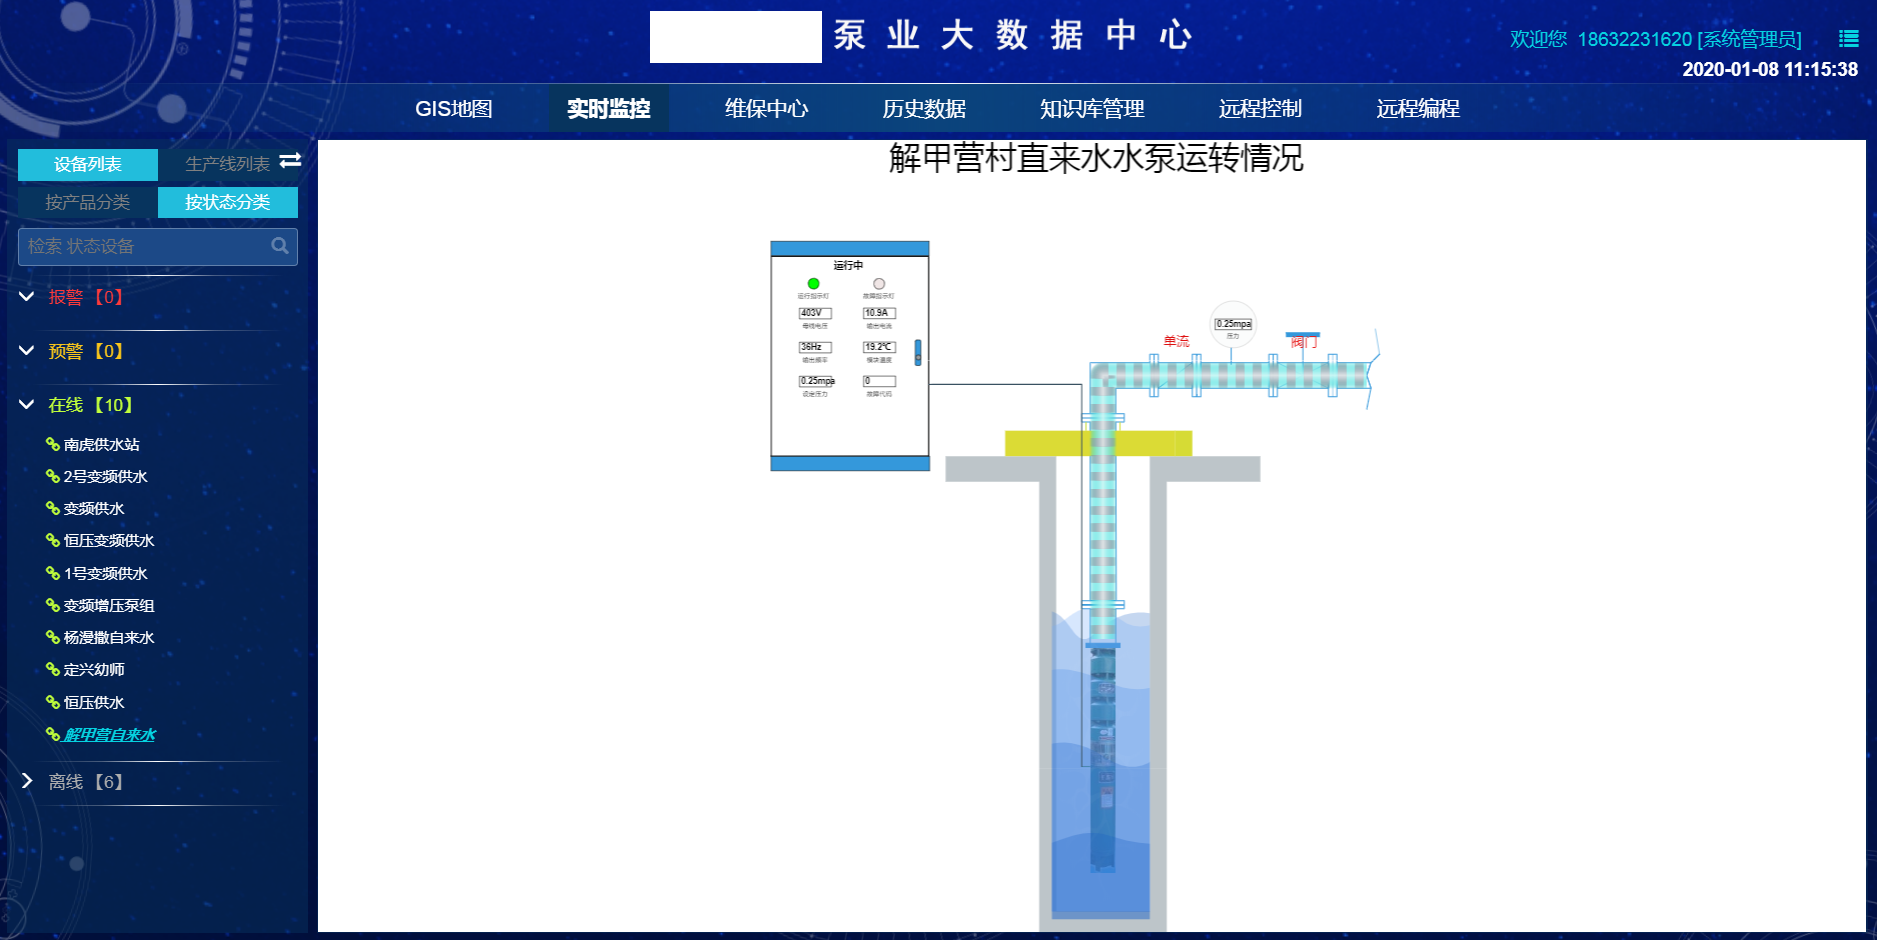Click the link icon next to 变频增压泵组

click(51, 605)
